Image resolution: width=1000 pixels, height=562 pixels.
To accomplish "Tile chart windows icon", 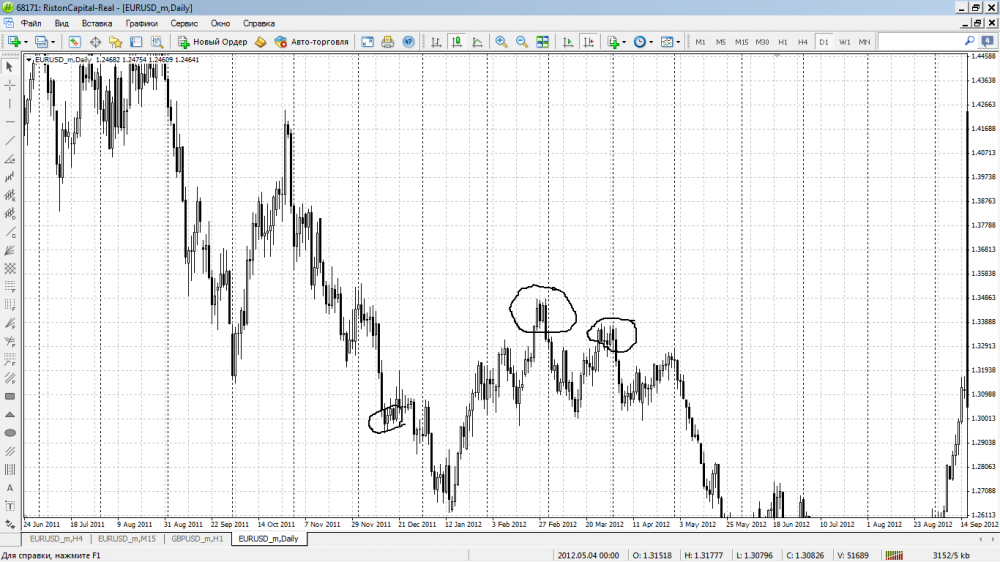I will point(542,42).
